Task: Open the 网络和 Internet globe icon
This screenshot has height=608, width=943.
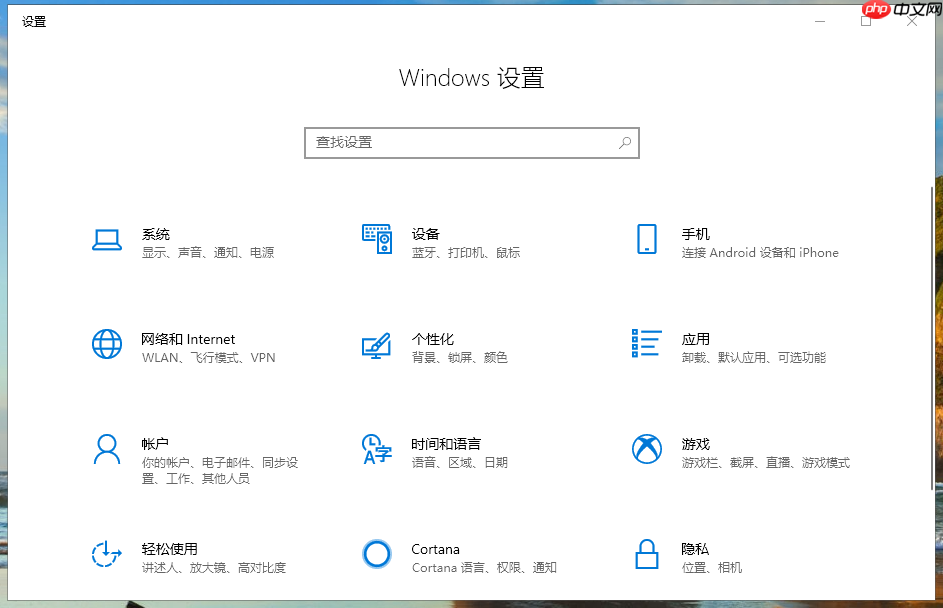Action: (x=107, y=344)
